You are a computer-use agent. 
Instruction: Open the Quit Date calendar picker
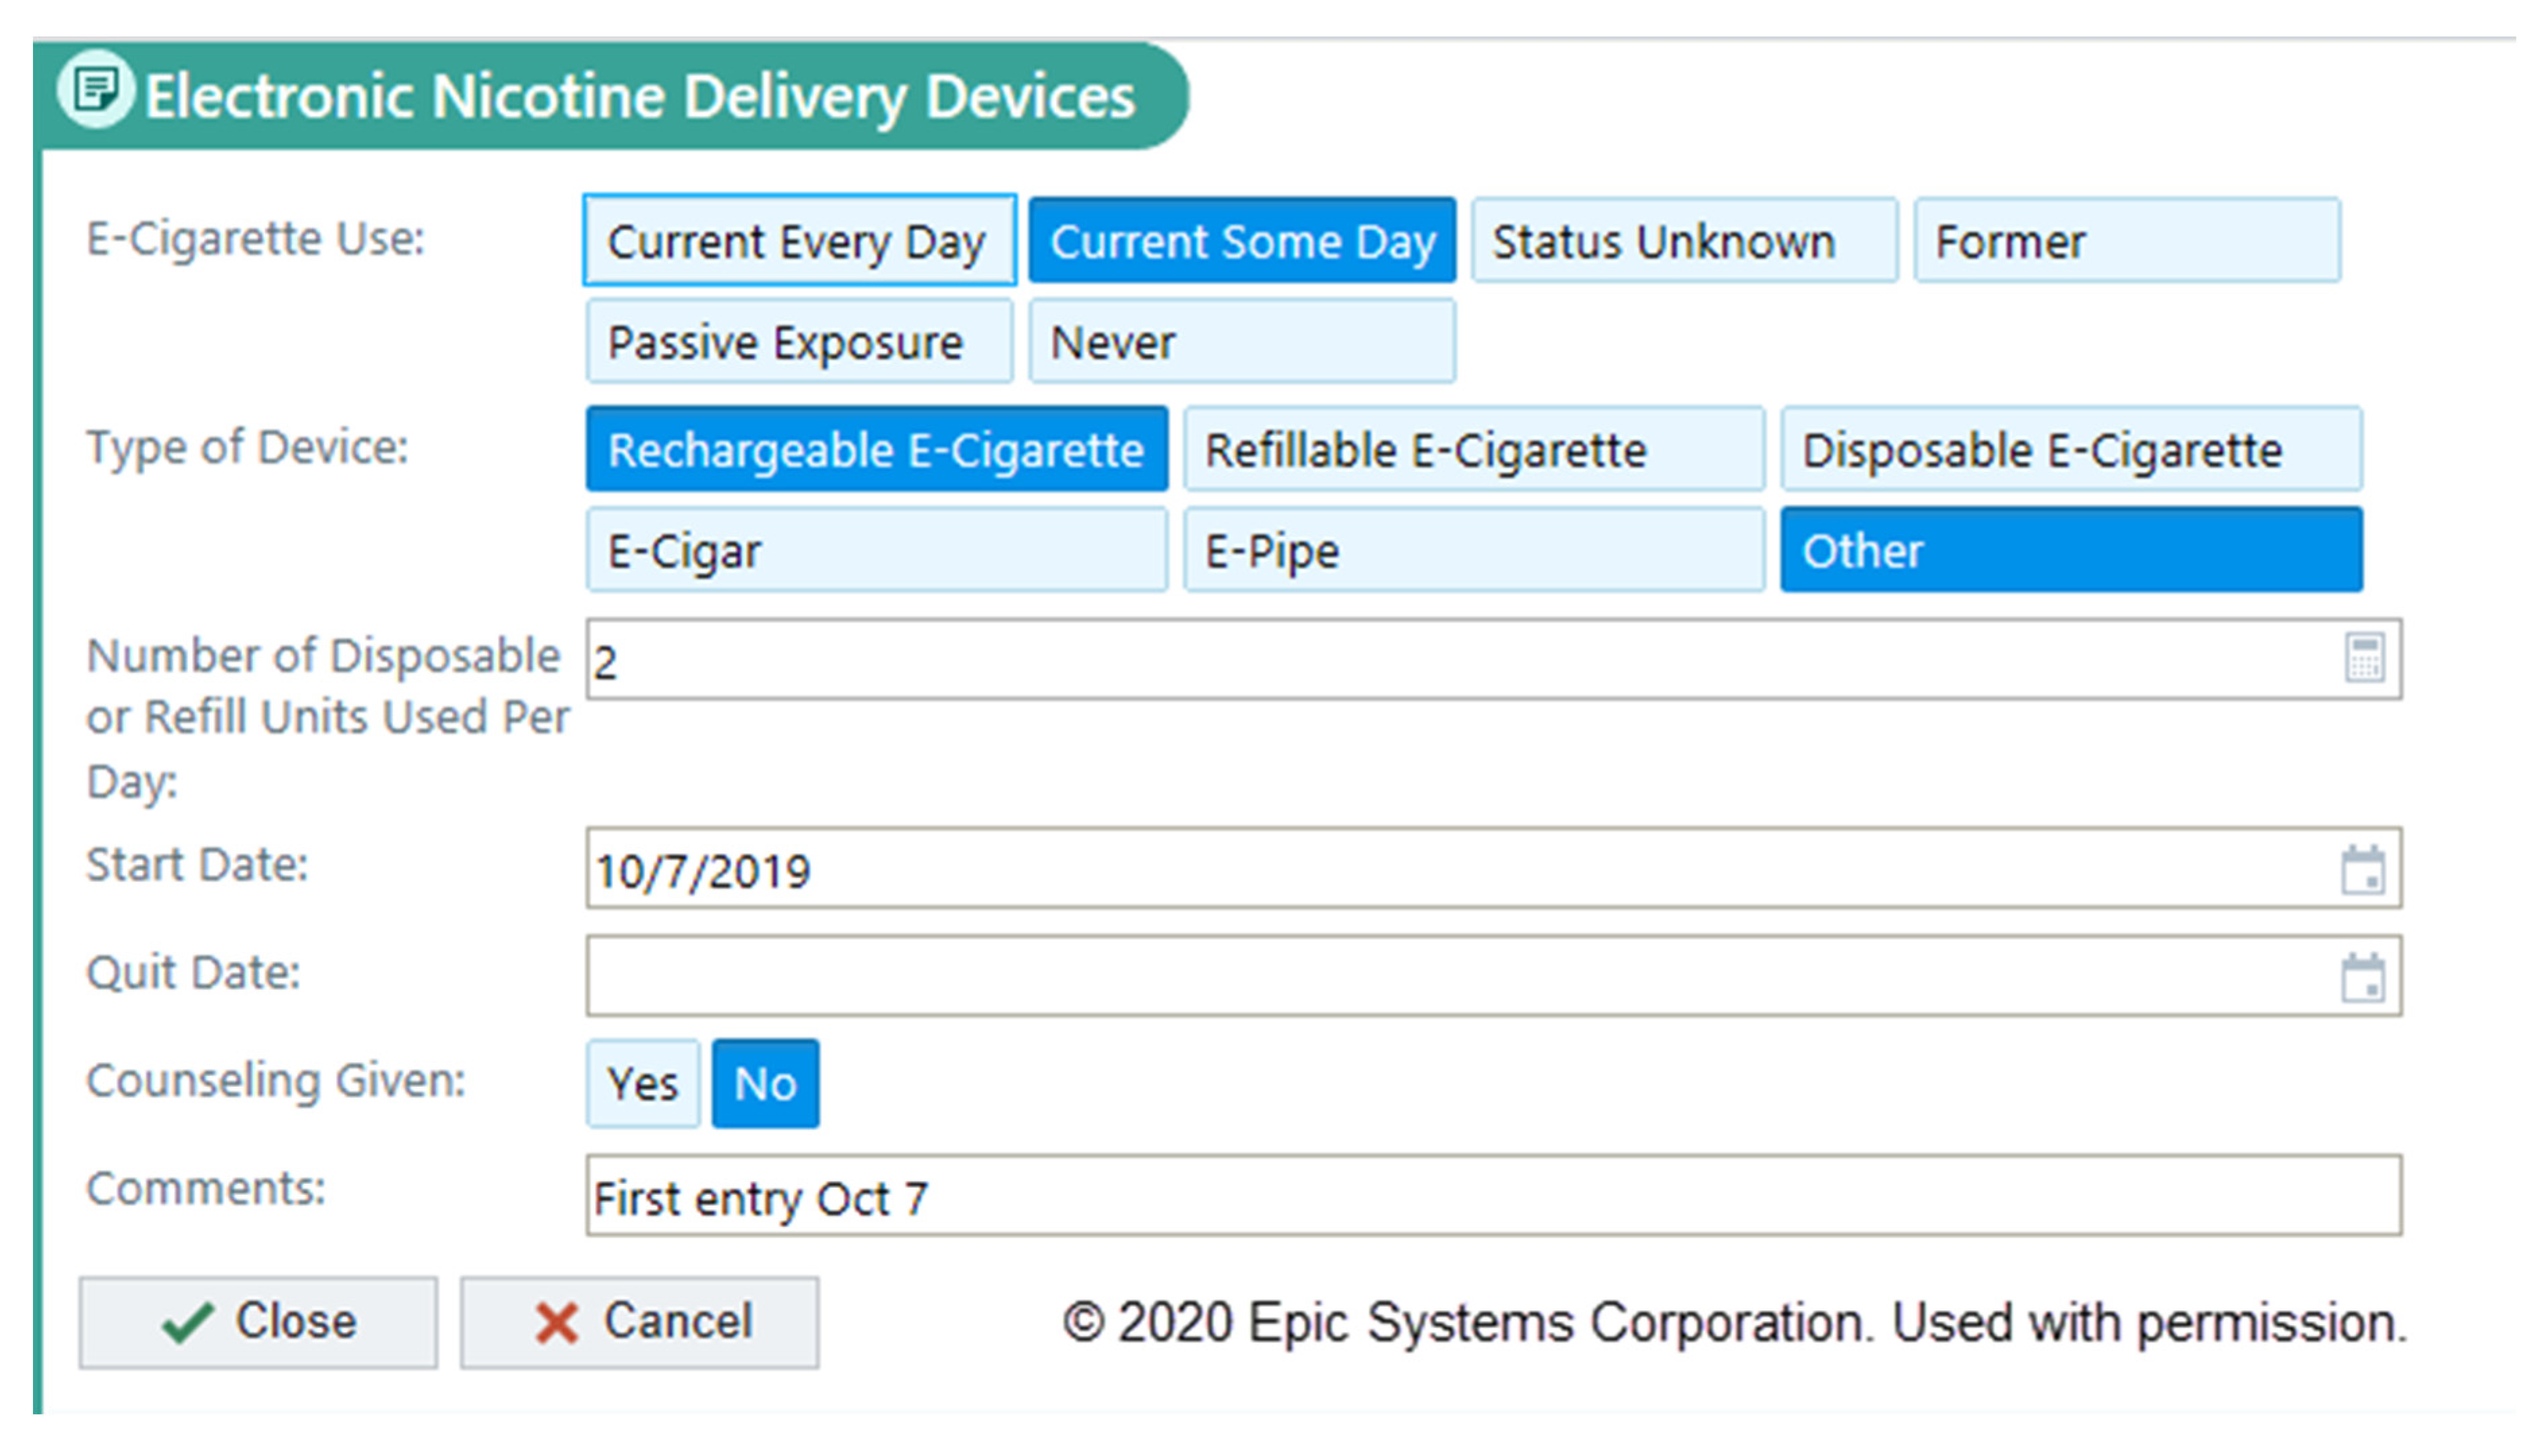click(x=2363, y=978)
